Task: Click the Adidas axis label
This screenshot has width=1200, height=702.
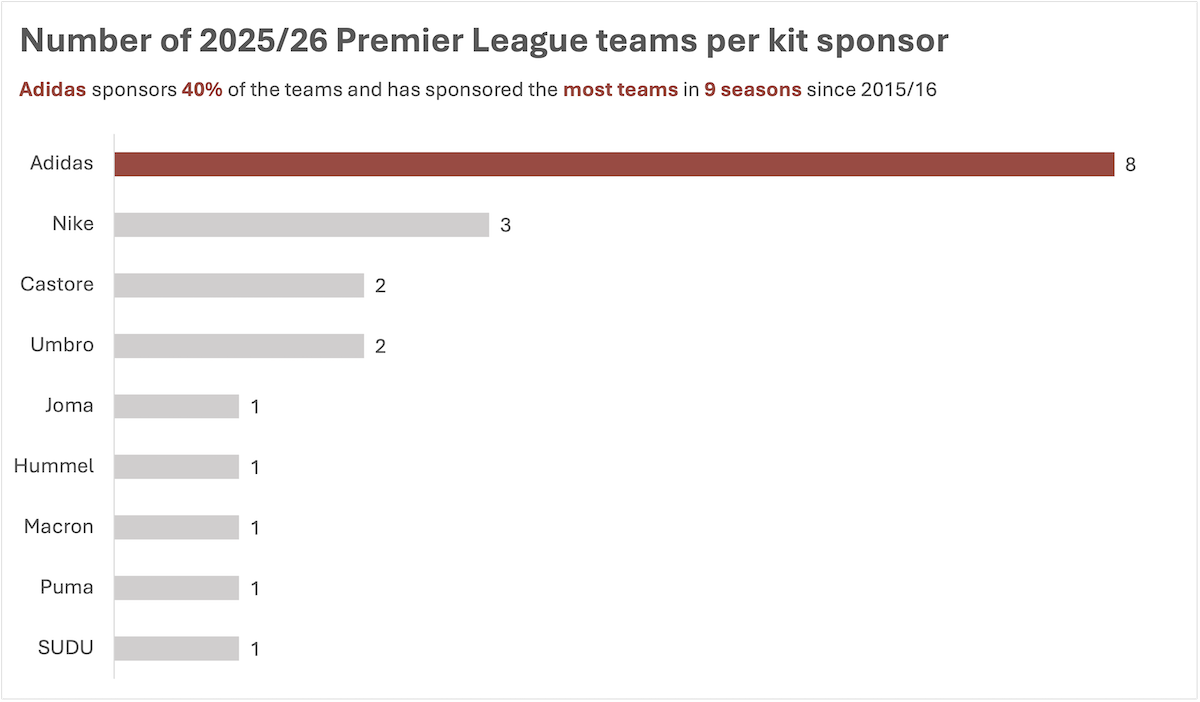Action: click(x=62, y=163)
